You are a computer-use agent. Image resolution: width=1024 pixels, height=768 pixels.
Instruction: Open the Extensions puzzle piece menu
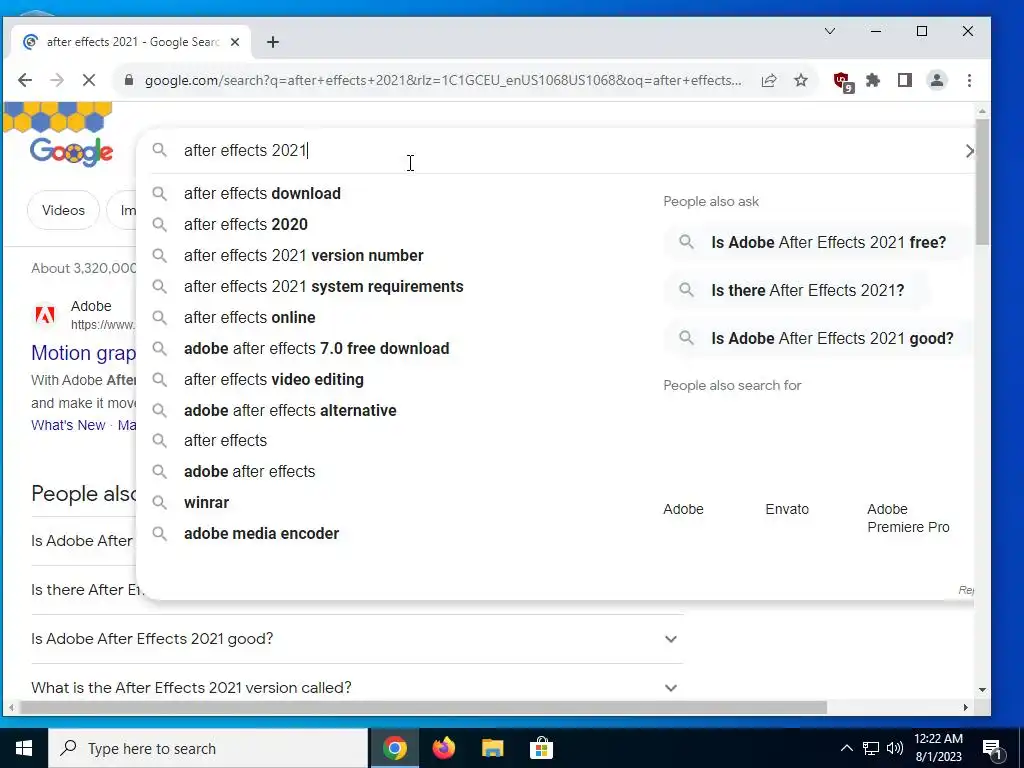pos(872,80)
